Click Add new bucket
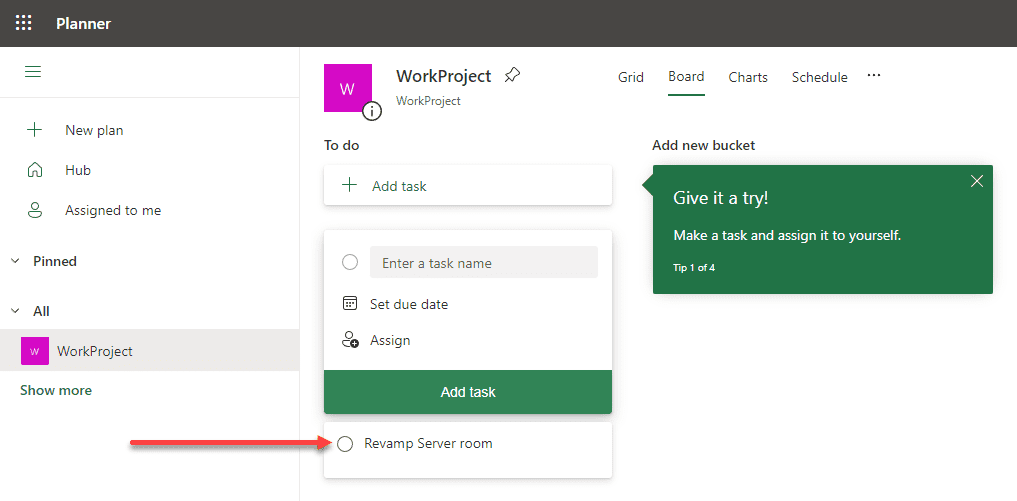Viewport: 1017px width, 501px height. 704,145
